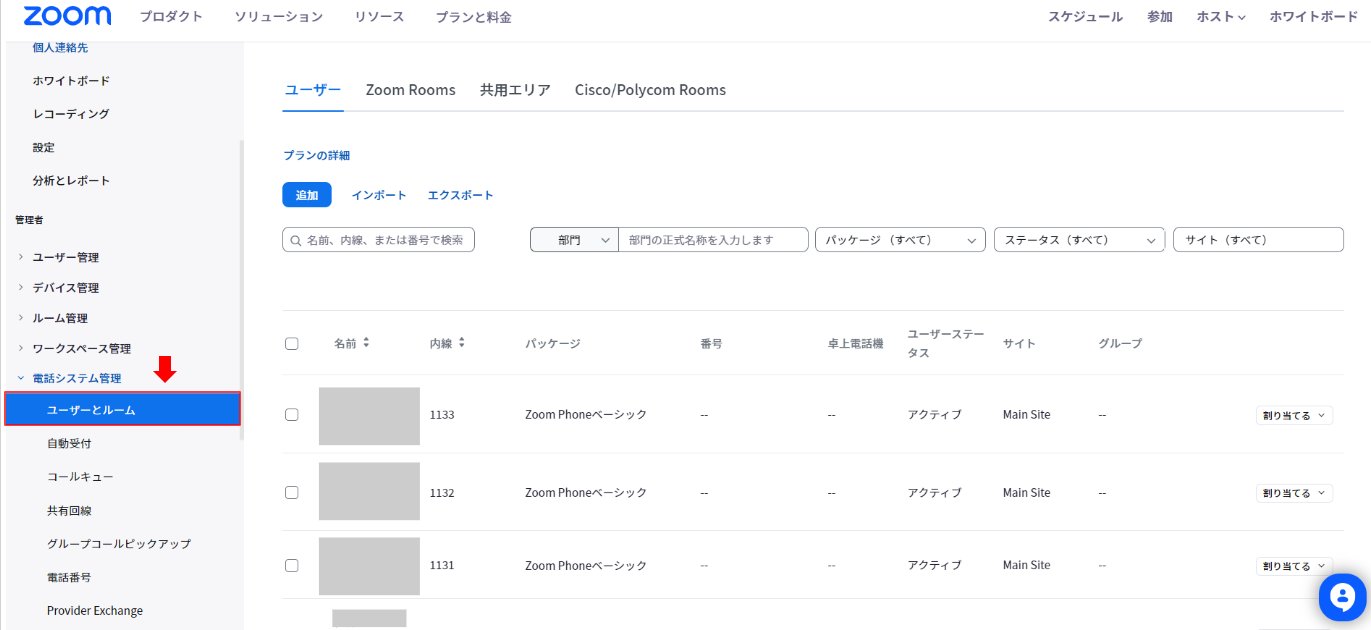This screenshot has height=630, width=1371.
Task: Open the chat support bubble icon
Action: 1343,597
